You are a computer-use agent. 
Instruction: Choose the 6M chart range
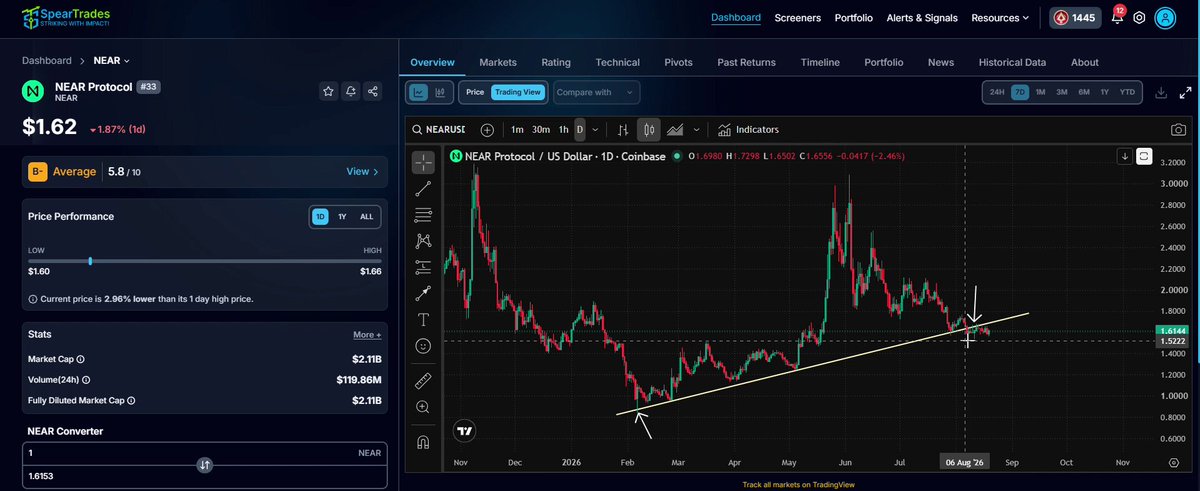(1083, 92)
